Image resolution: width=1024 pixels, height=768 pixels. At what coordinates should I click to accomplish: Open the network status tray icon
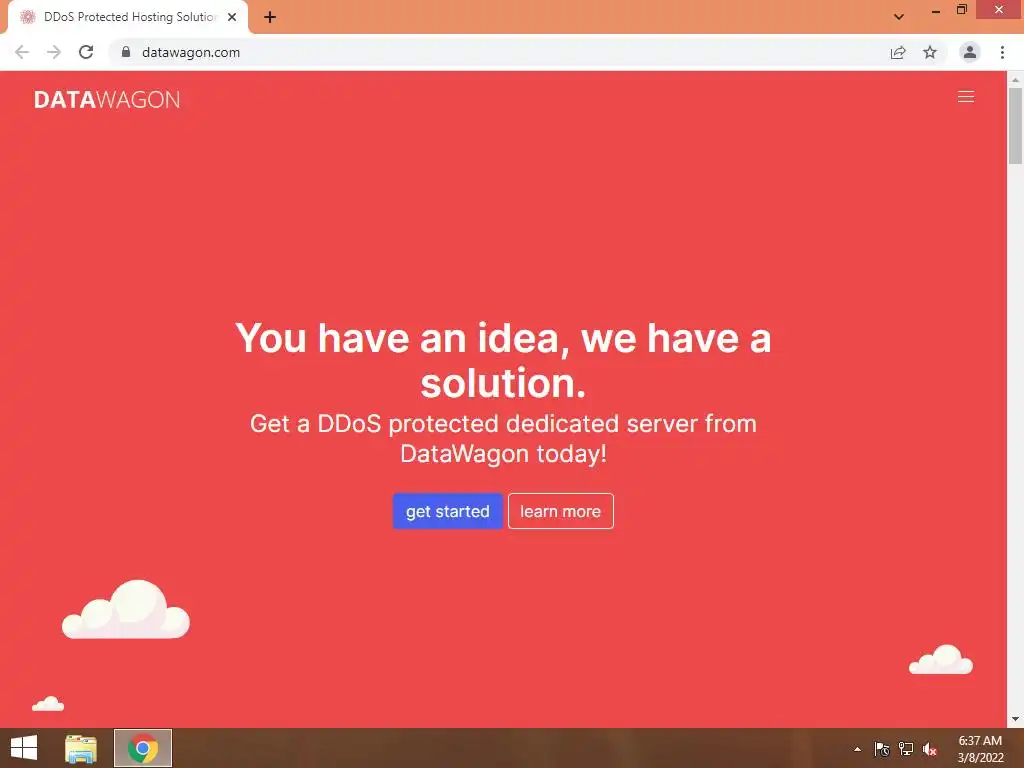[x=906, y=749]
